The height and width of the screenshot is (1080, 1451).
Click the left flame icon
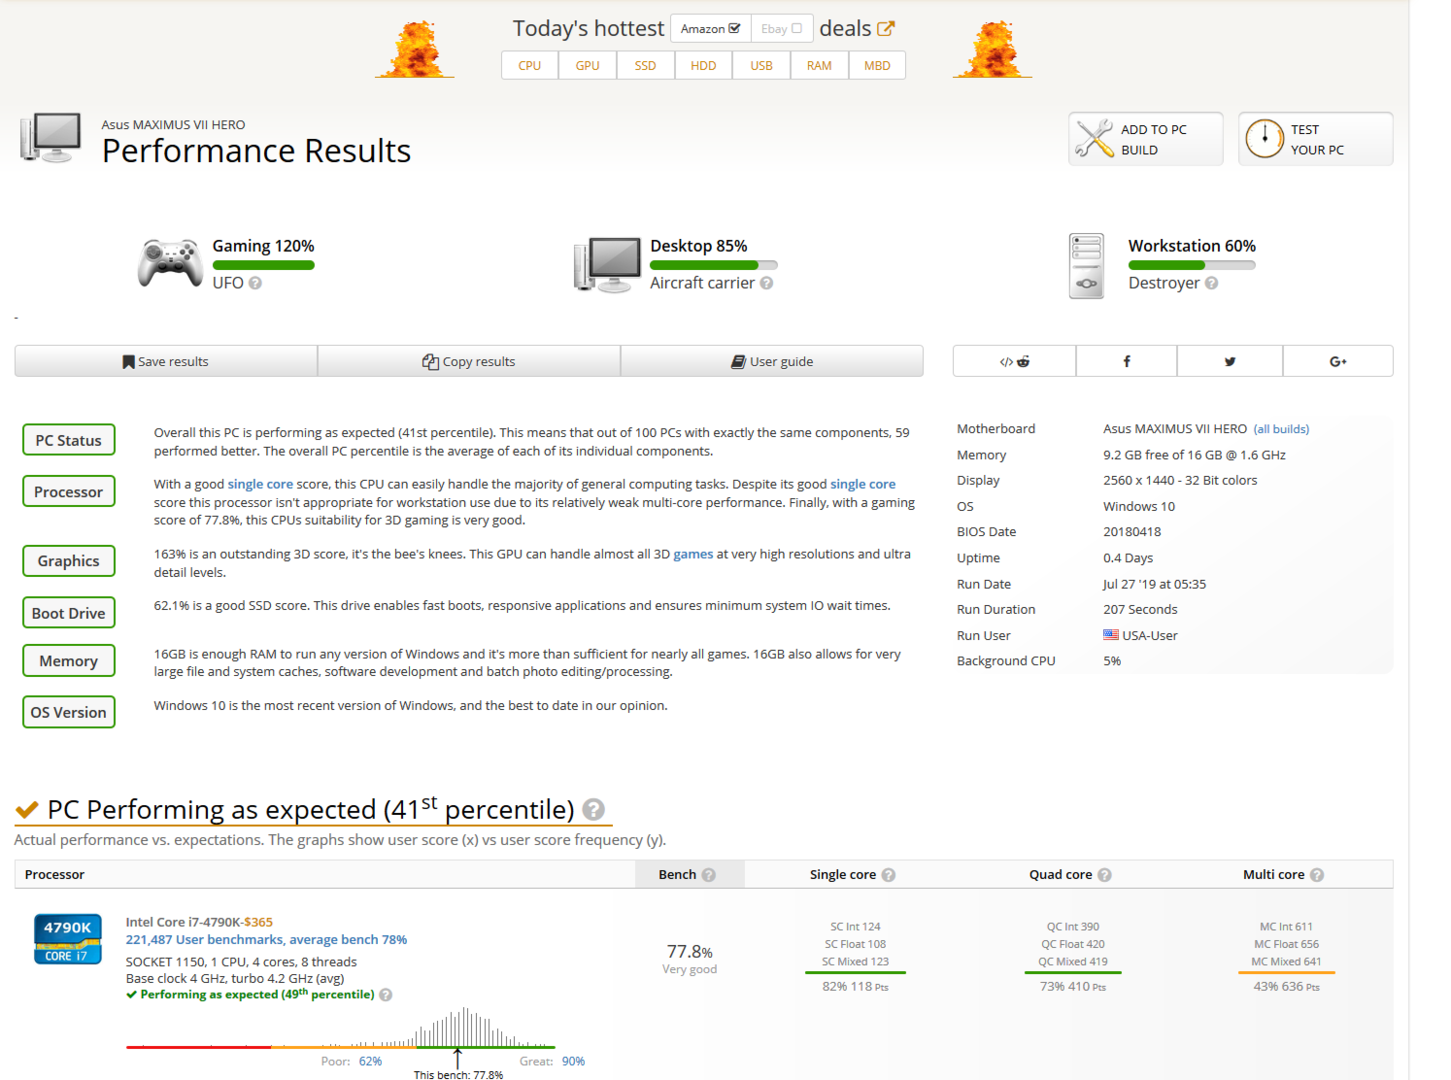point(414,49)
